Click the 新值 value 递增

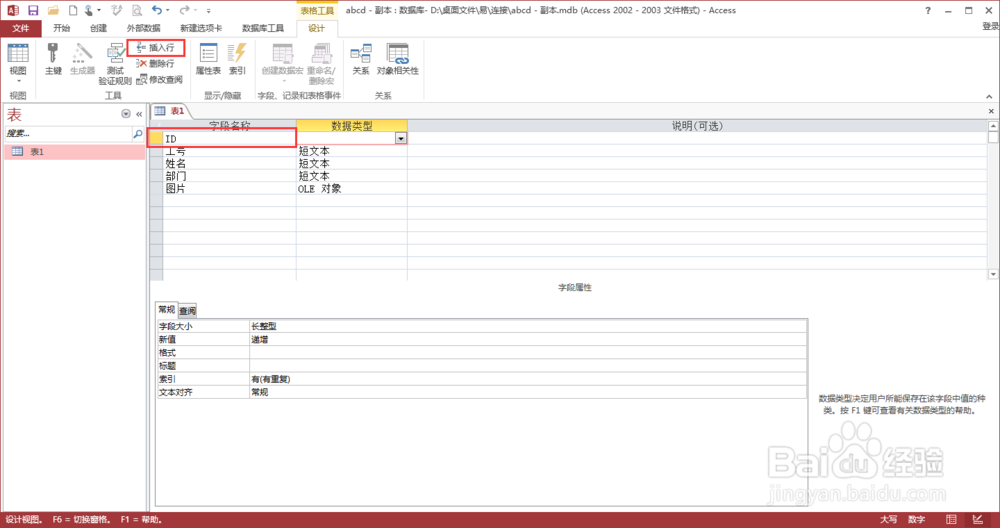coord(528,339)
